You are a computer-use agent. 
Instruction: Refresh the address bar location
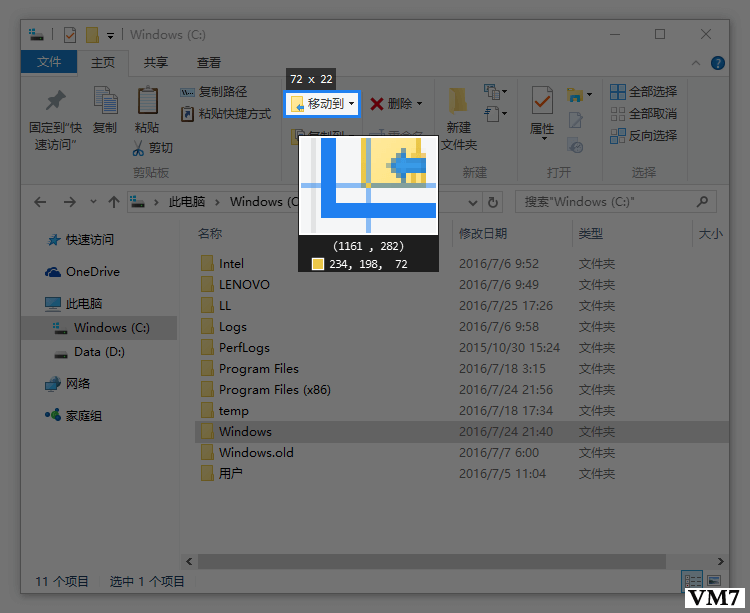click(491, 202)
